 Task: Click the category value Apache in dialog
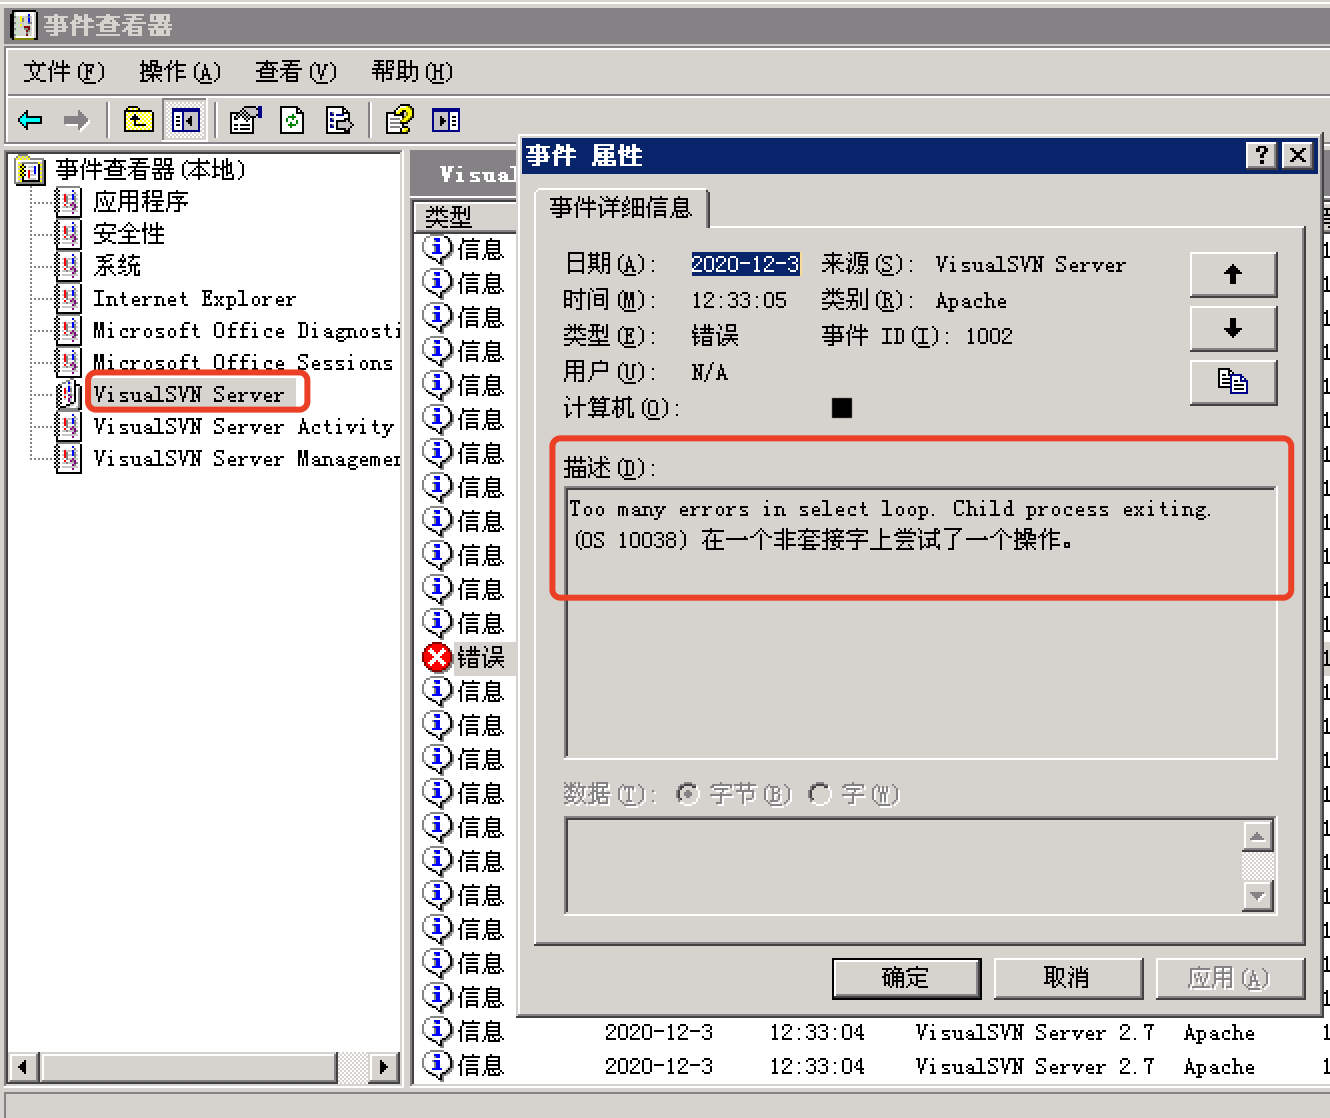click(971, 301)
